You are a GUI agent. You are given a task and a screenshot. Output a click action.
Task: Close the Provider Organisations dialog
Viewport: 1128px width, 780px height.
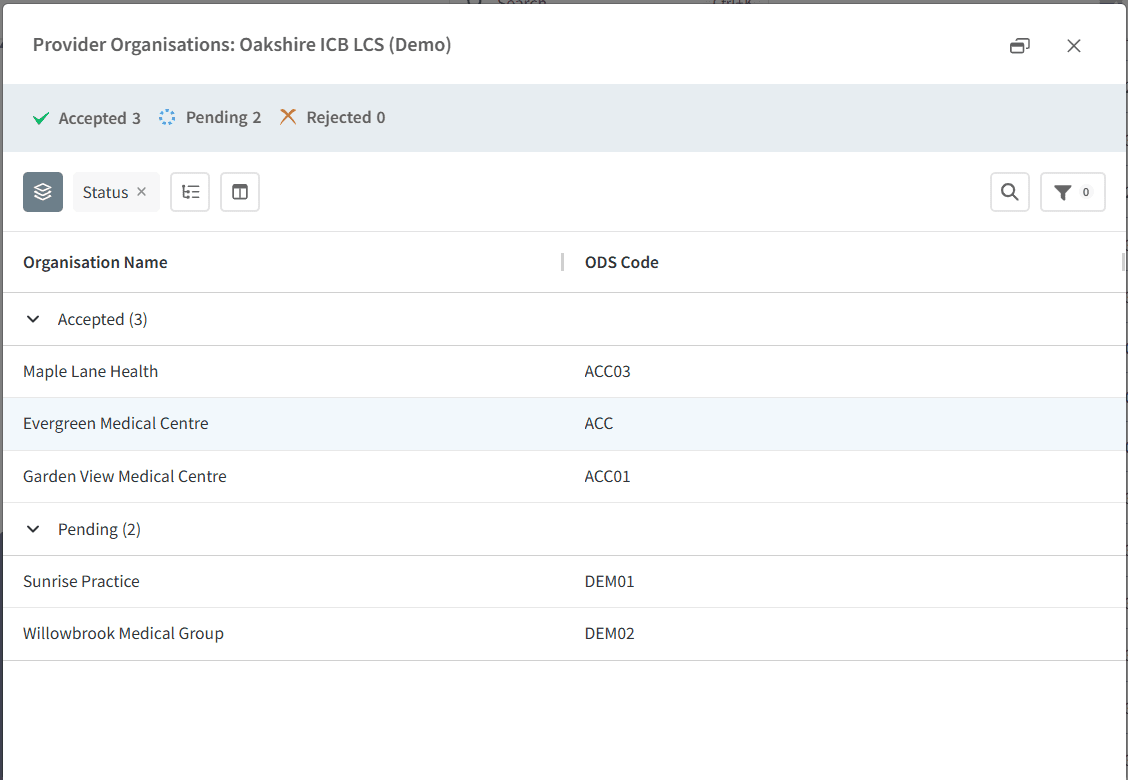[1074, 46]
